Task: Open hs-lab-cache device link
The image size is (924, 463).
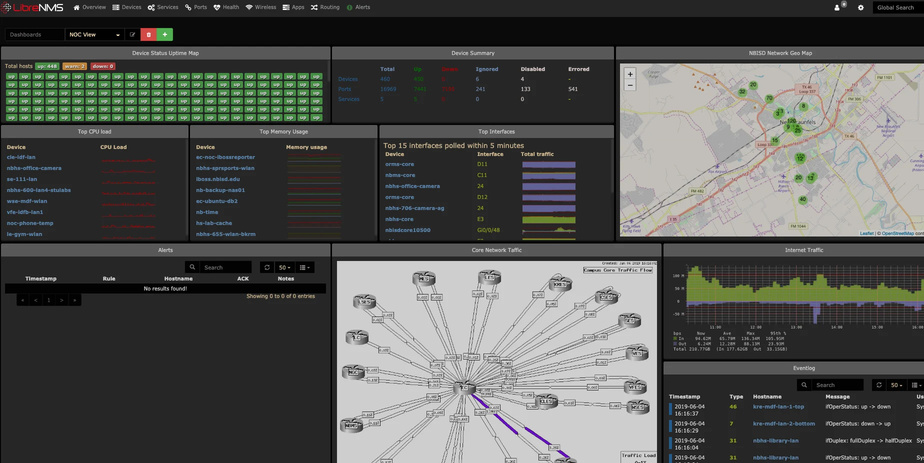Action: pos(214,223)
